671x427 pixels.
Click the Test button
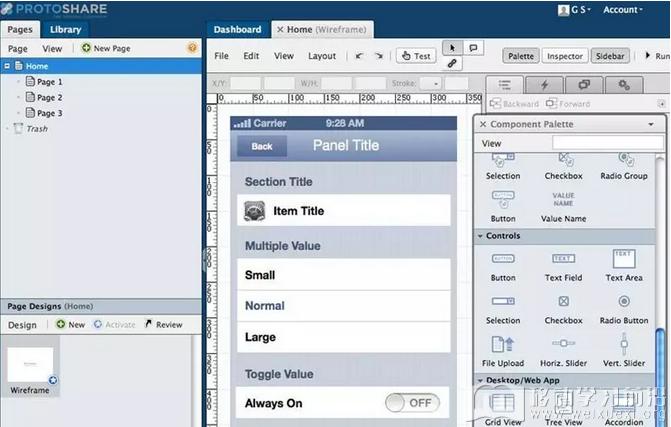tap(416, 56)
